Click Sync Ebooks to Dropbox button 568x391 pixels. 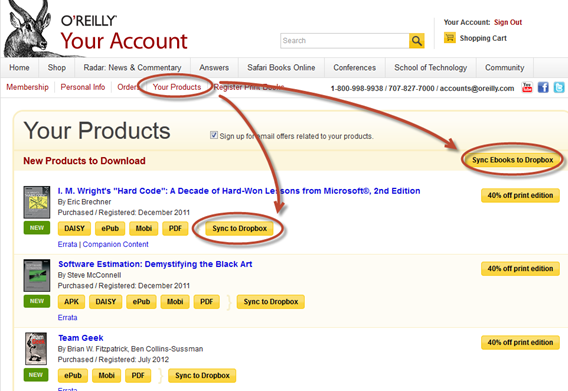(x=512, y=160)
